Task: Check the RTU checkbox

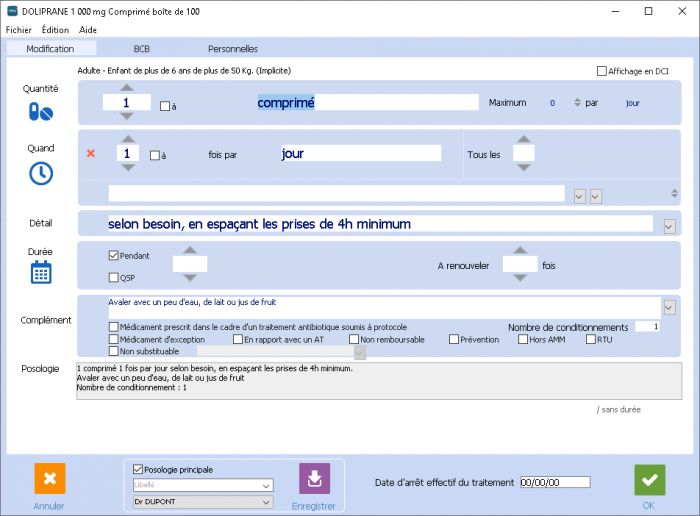Action: 591,339
